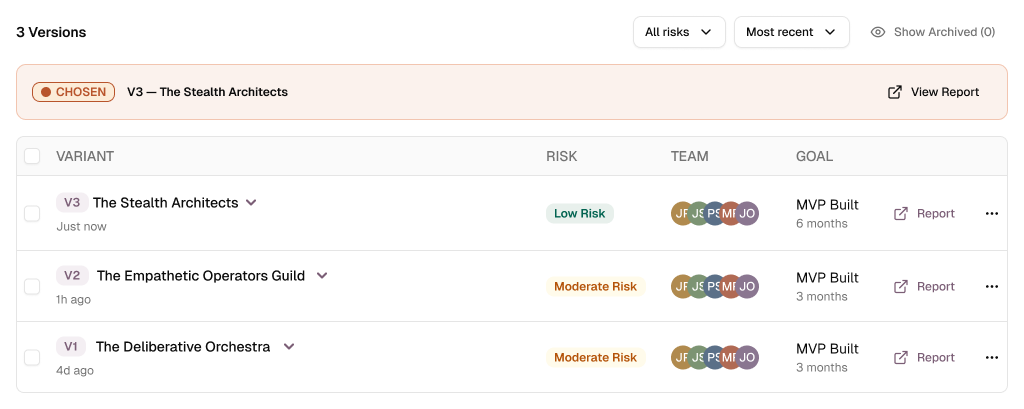Click the VARIANT column header
The width and height of the screenshot is (1024, 409).
point(85,157)
